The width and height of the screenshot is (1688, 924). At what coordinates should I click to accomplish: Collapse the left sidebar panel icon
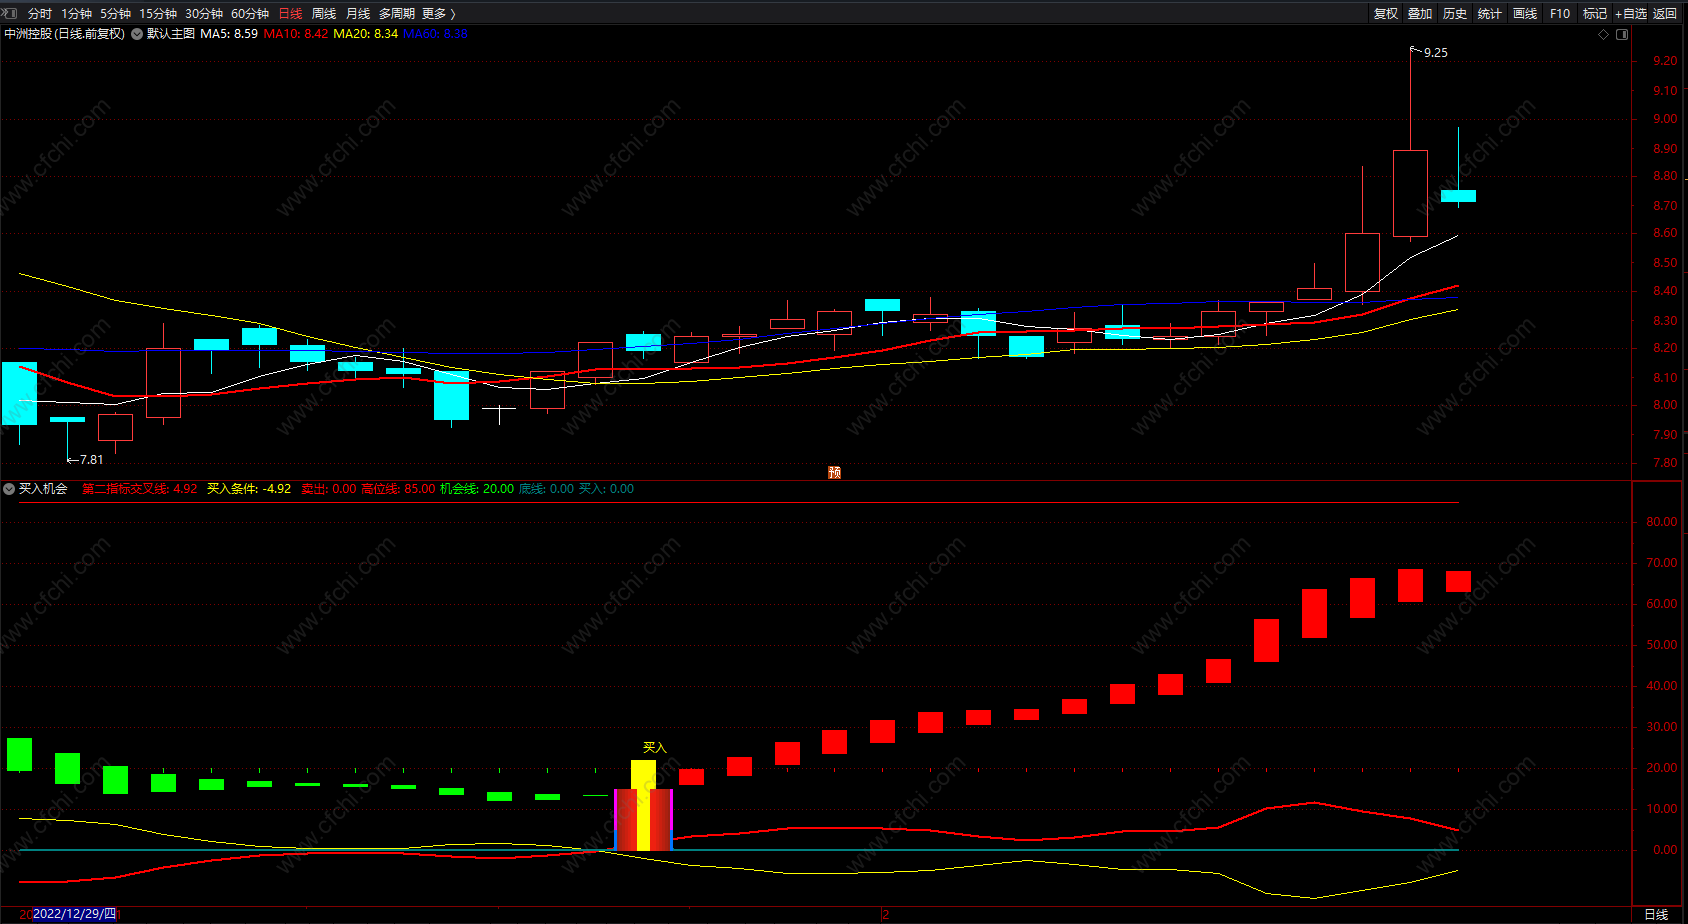(10, 13)
